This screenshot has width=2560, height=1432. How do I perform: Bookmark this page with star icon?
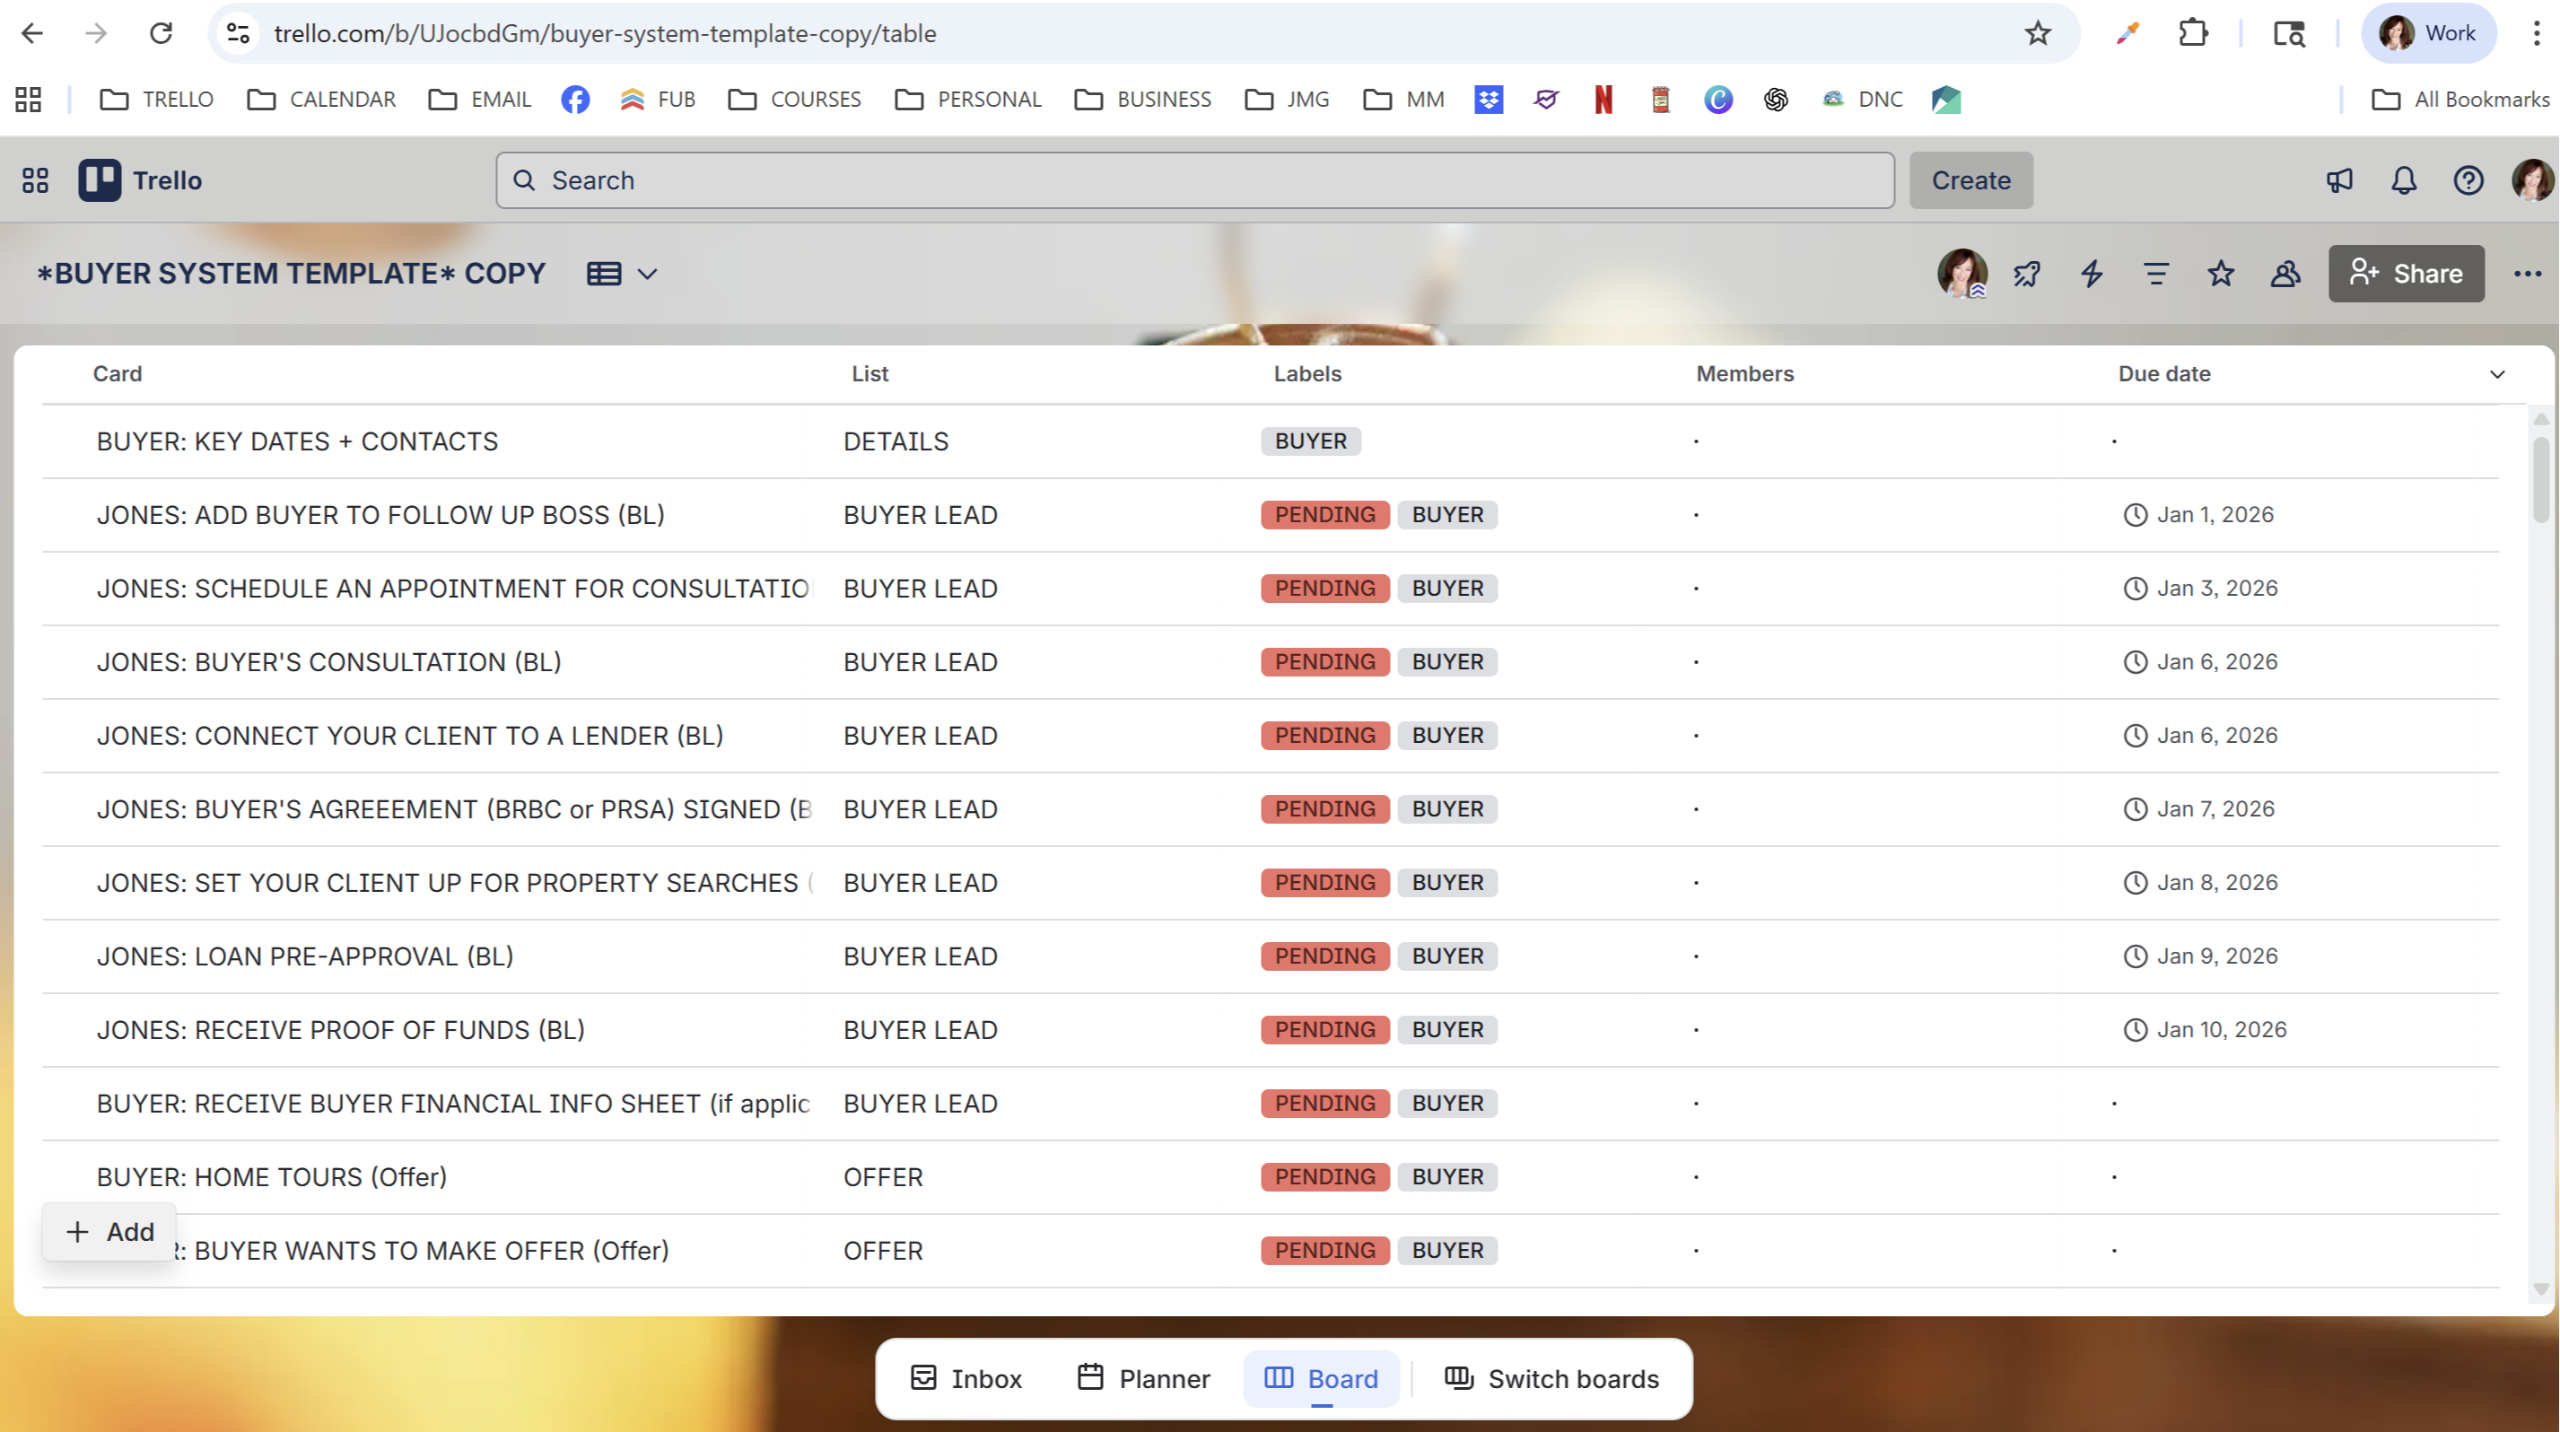[x=2037, y=33]
